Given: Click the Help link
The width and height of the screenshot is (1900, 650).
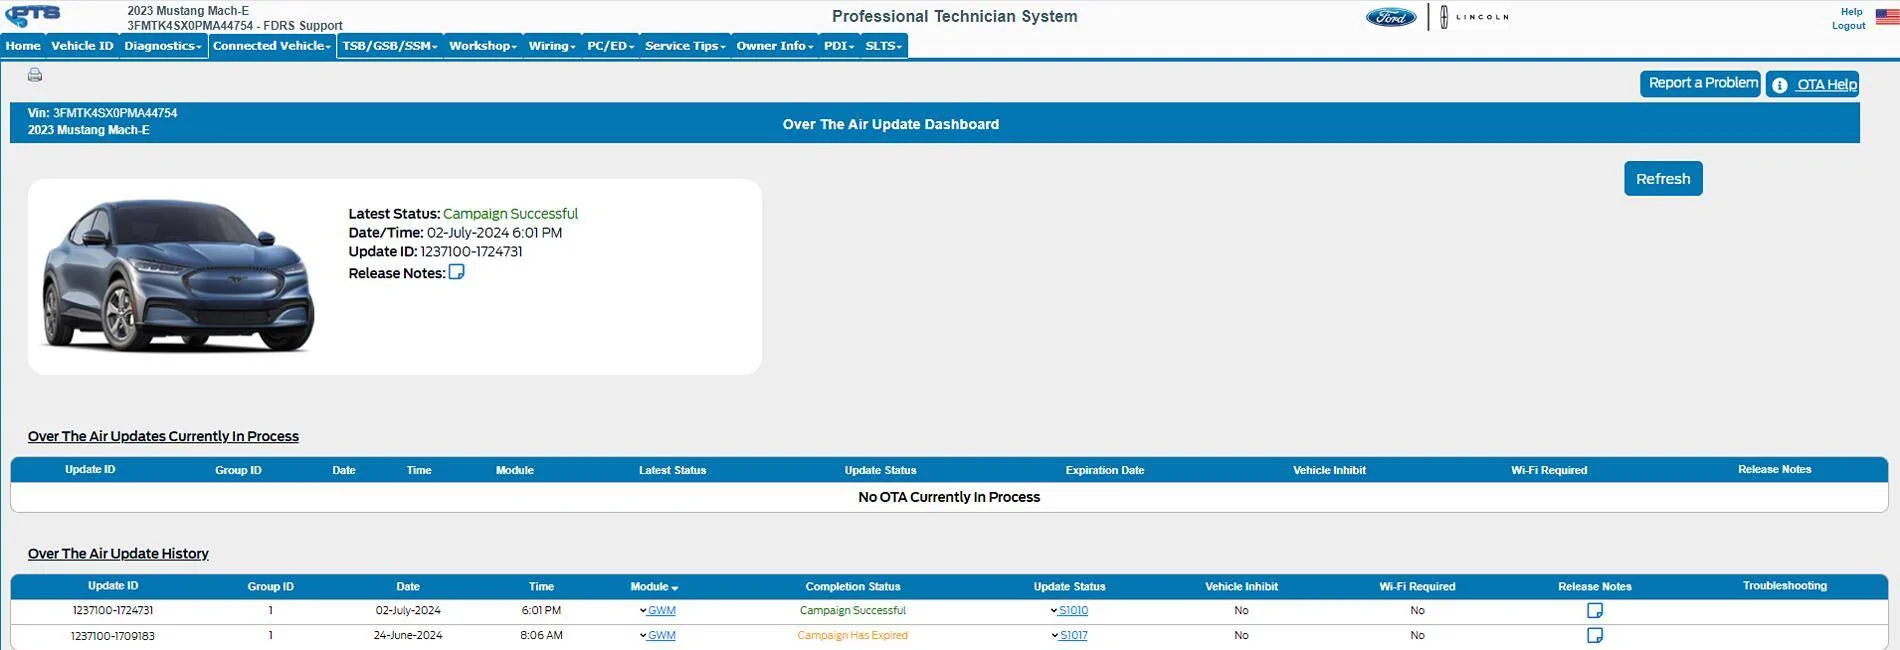Looking at the screenshot, I should pyautogui.click(x=1851, y=12).
